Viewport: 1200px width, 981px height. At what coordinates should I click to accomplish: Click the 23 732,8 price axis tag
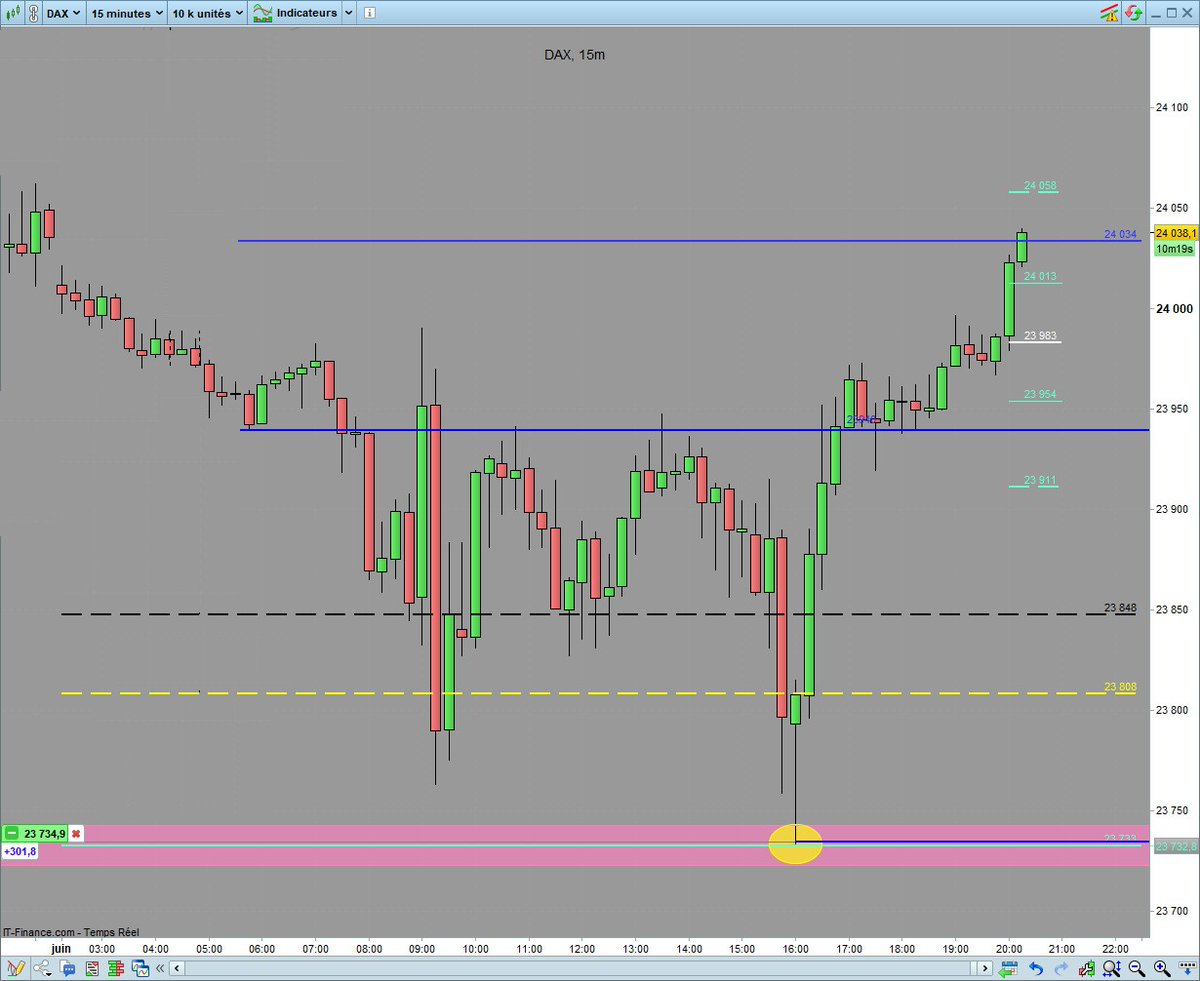pyautogui.click(x=1176, y=846)
